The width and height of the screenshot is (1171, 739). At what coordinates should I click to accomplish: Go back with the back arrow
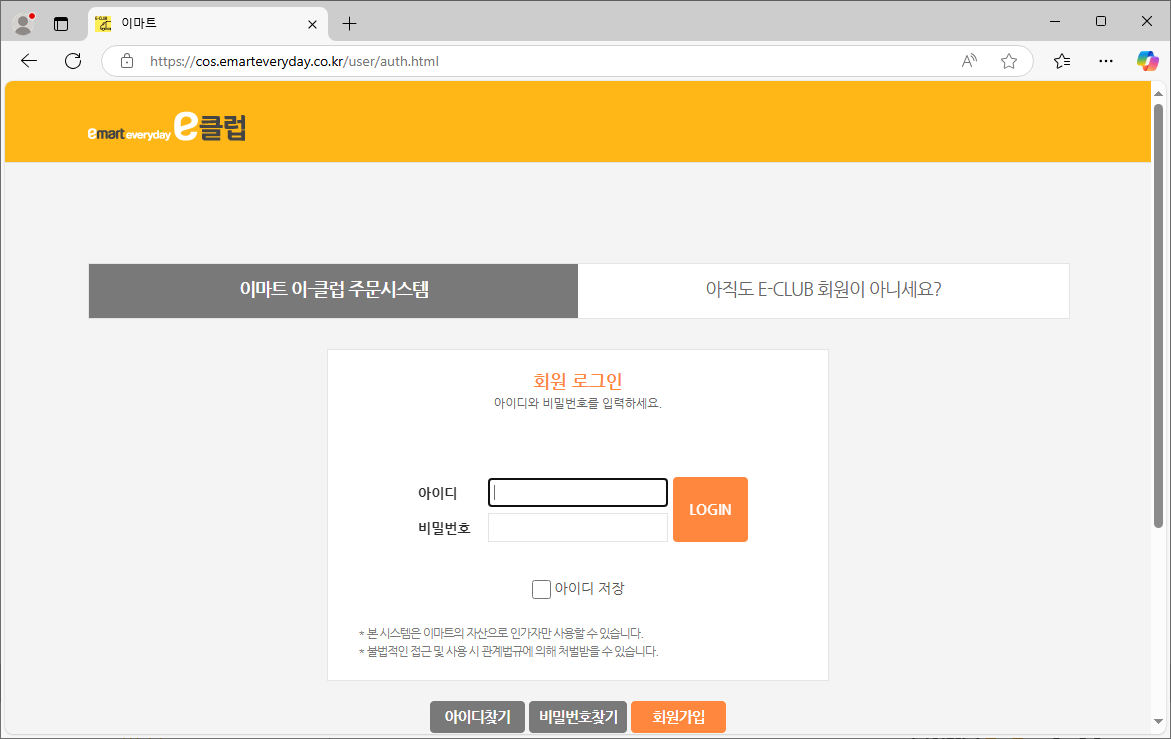(29, 61)
